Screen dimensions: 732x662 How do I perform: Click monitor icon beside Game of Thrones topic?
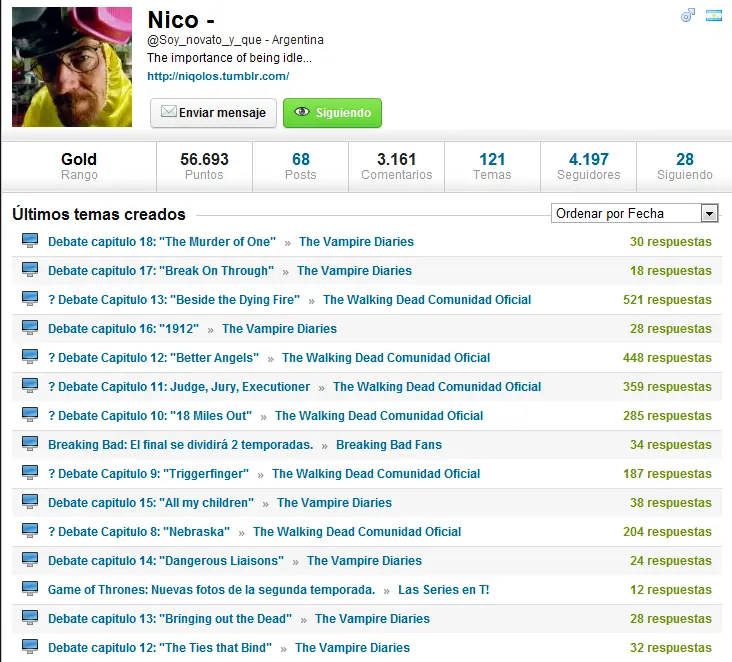pyautogui.click(x=30, y=589)
